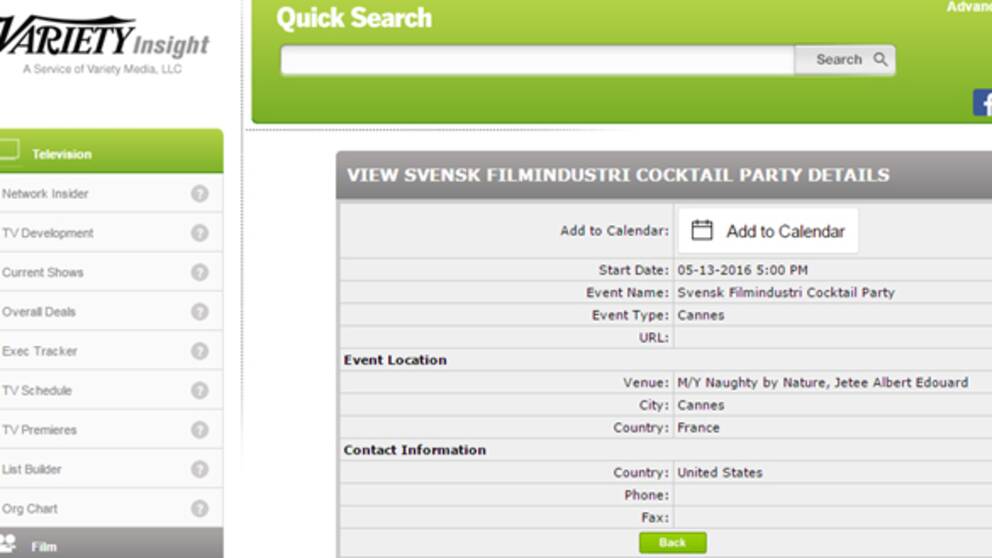Screen dimensions: 992x558
Task: Click the green Back button
Action: click(673, 543)
